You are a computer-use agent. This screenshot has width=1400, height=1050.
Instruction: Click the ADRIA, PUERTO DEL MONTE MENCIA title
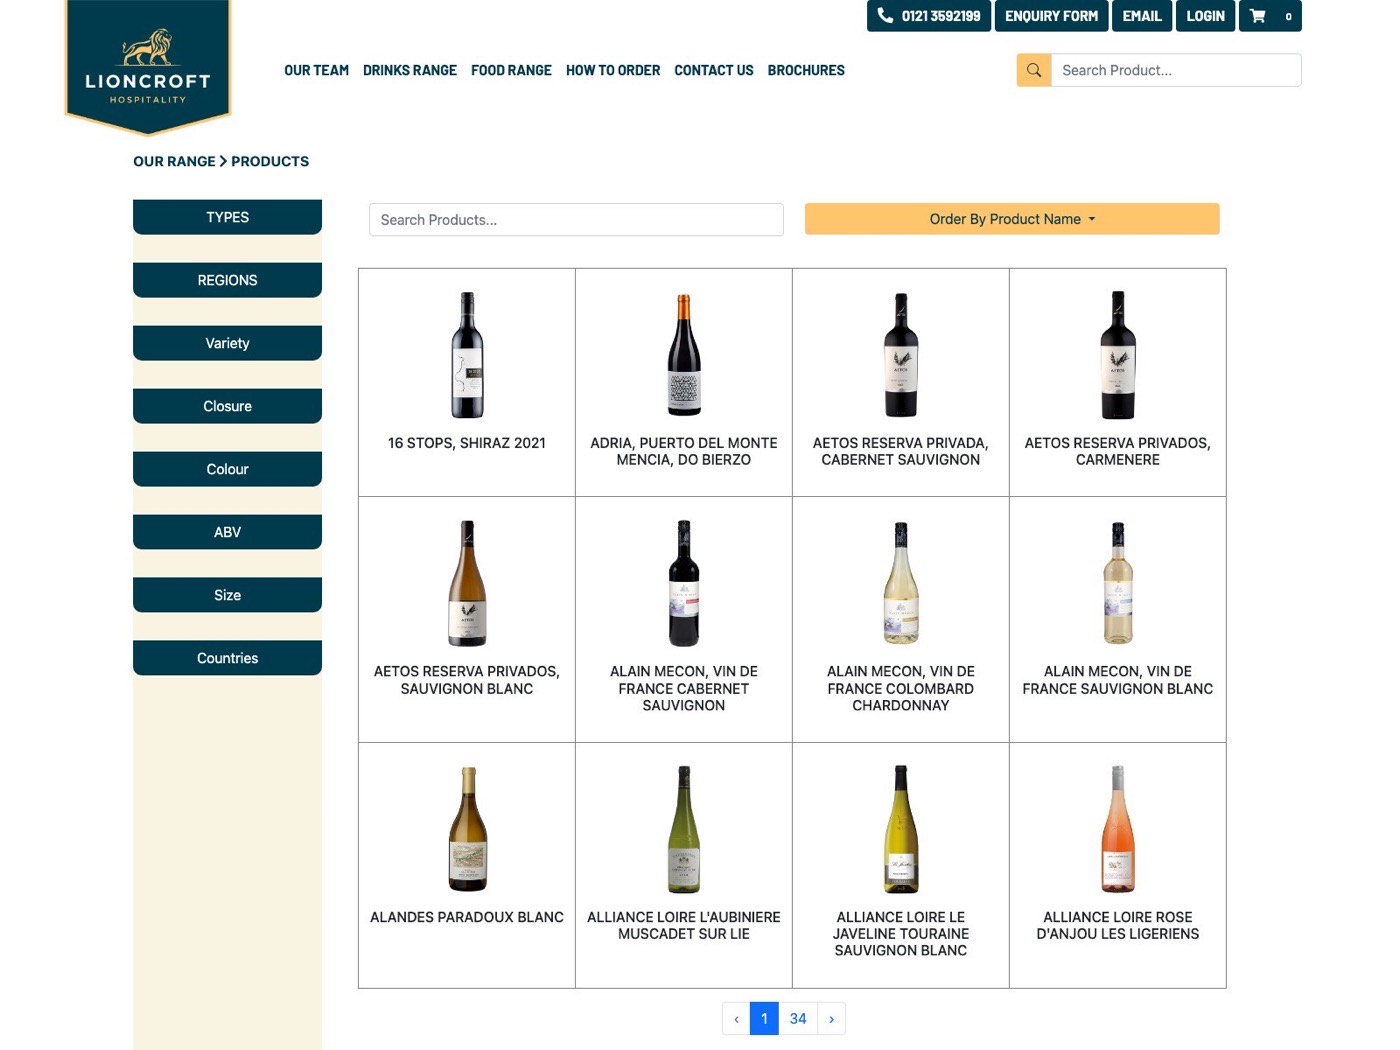(684, 451)
